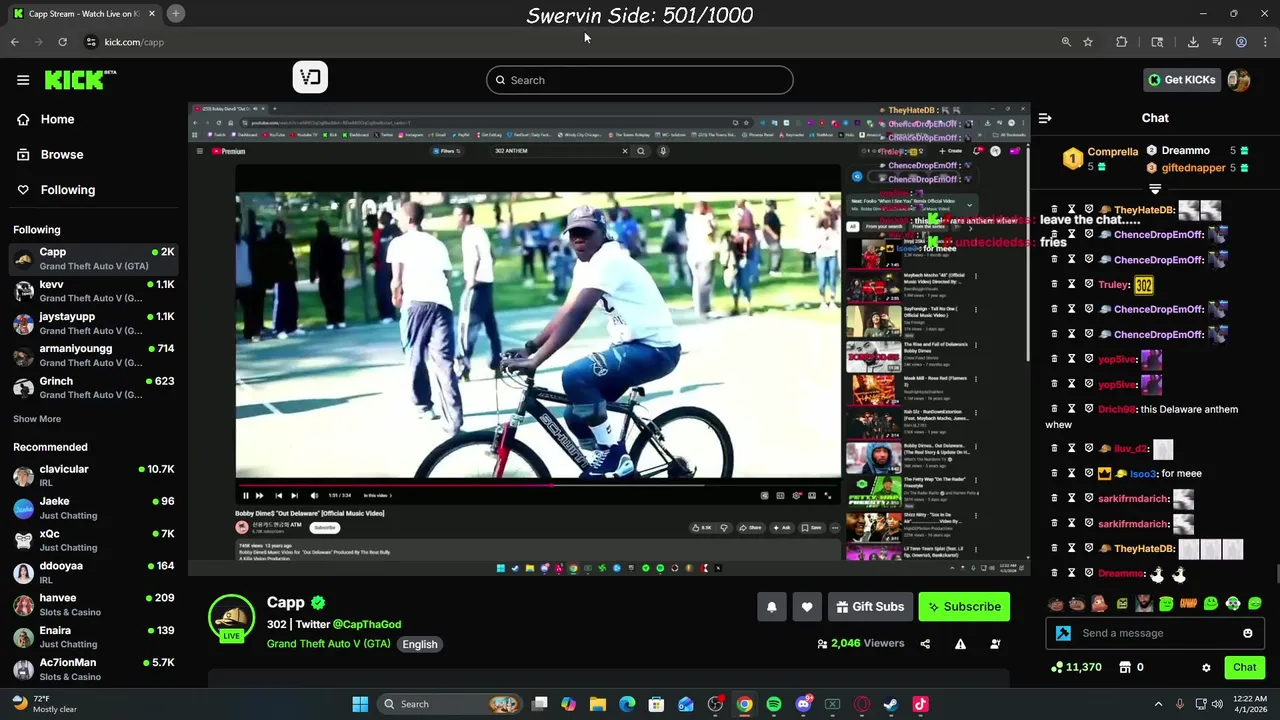1280x720 pixels.
Task: Open Chrome extensions puzzle icon
Action: [x=1121, y=42]
